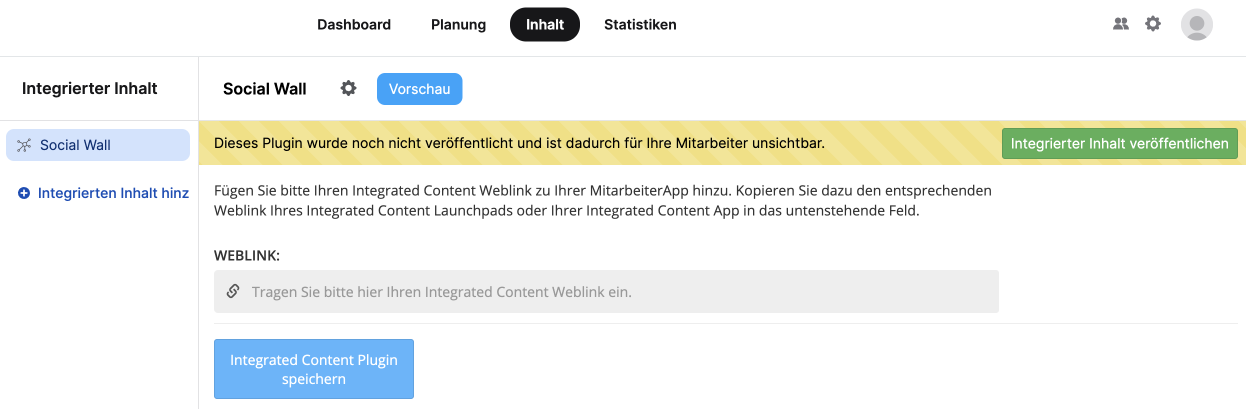Click the Social Wall sidebar item icon
This screenshot has width=1246, height=409.
click(25, 145)
